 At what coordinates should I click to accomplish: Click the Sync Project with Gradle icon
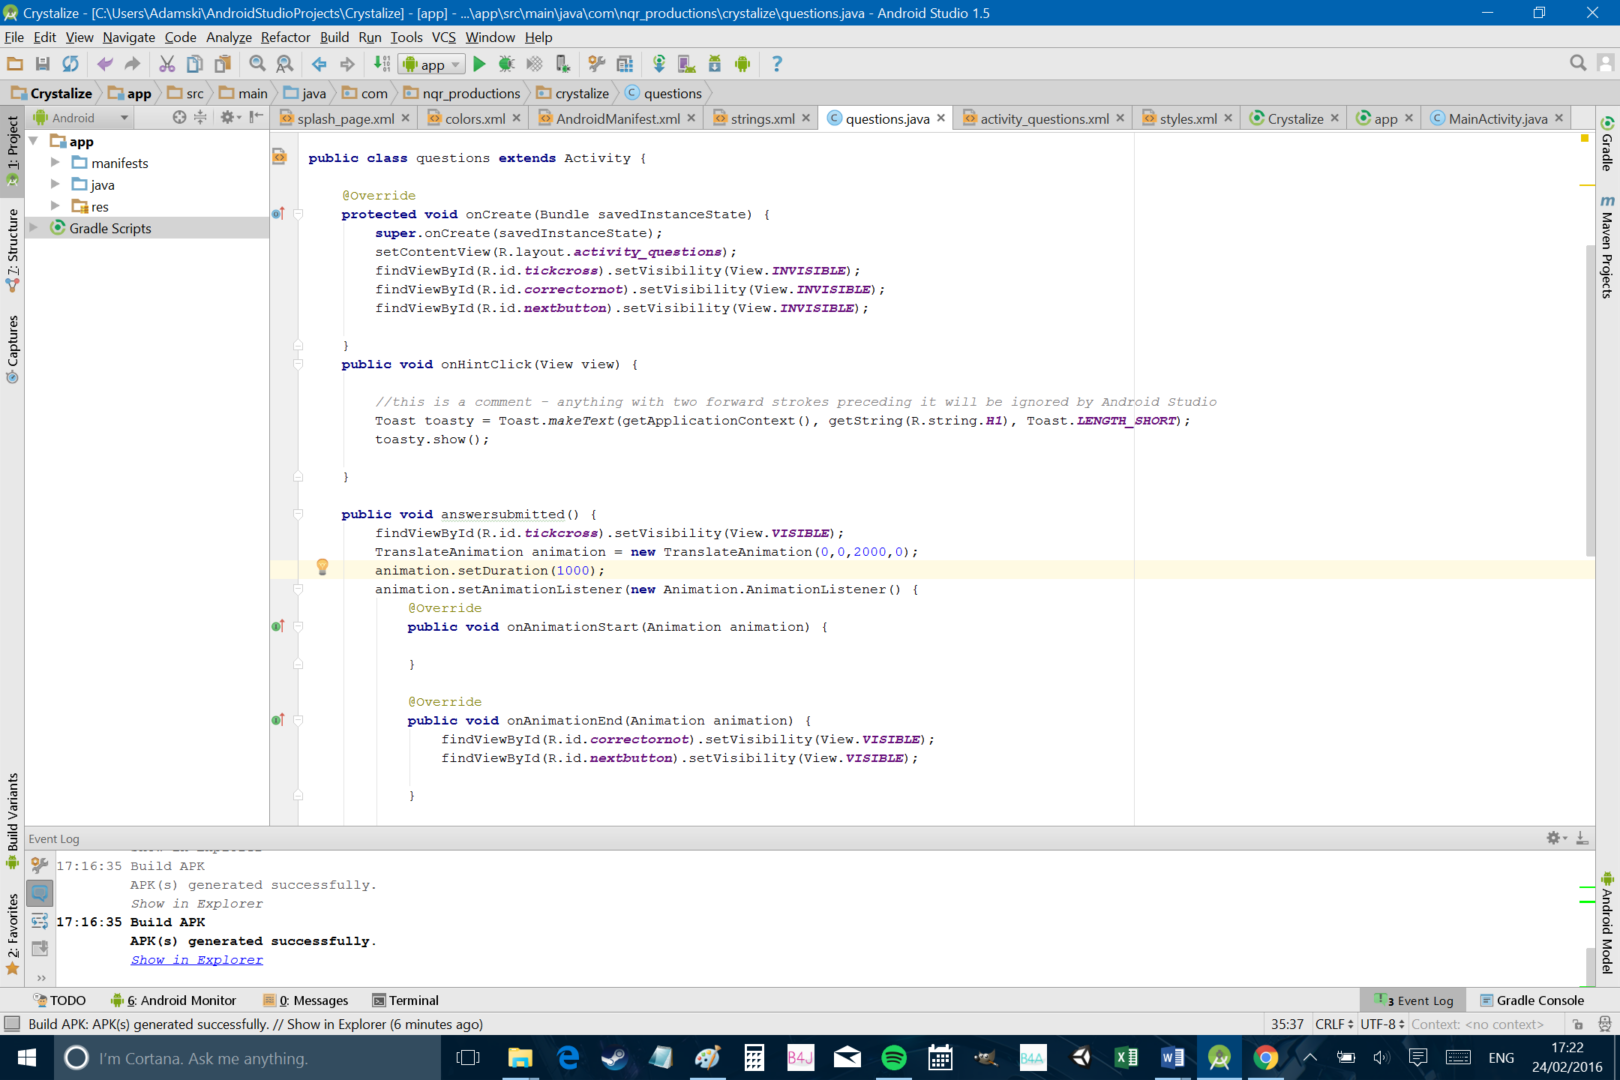pyautogui.click(x=659, y=64)
